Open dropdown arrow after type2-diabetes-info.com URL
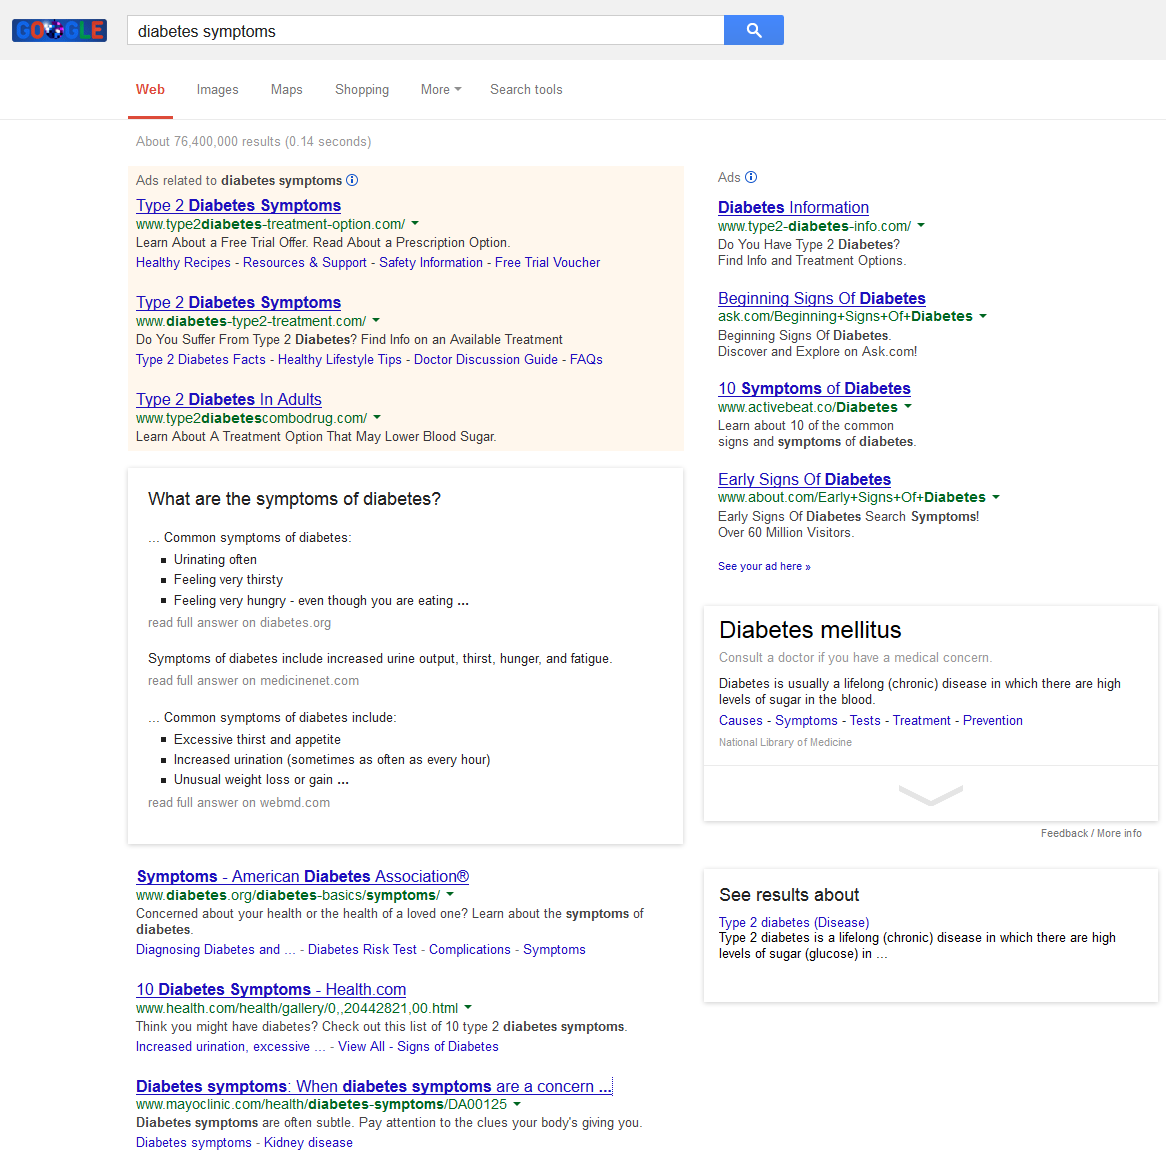 pos(921,225)
